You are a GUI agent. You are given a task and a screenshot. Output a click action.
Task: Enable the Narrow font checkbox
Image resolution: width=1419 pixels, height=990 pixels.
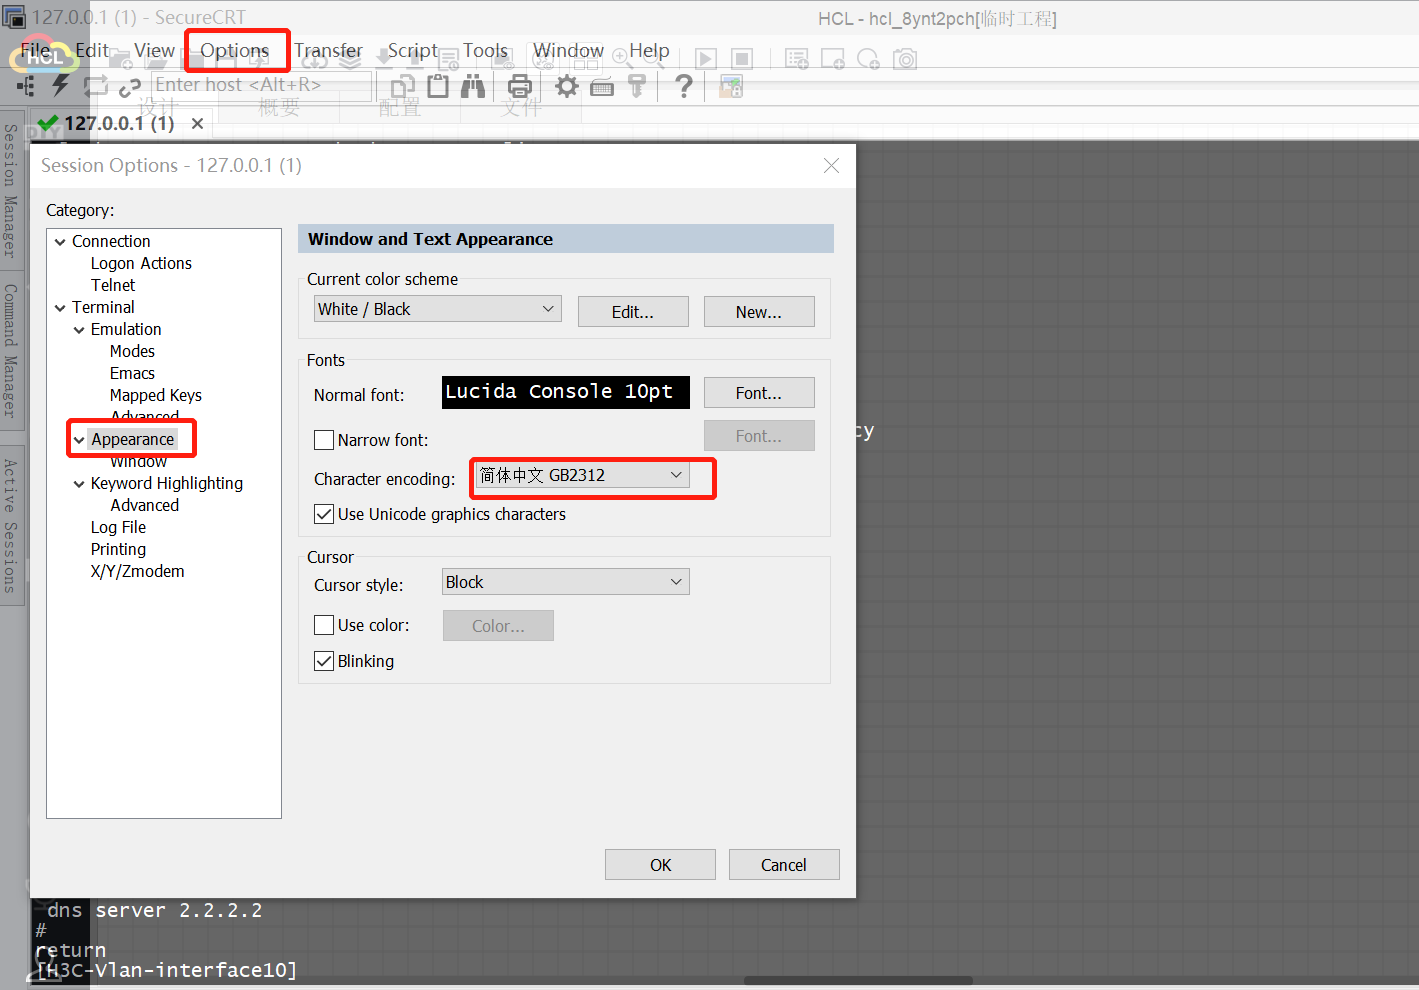point(324,440)
